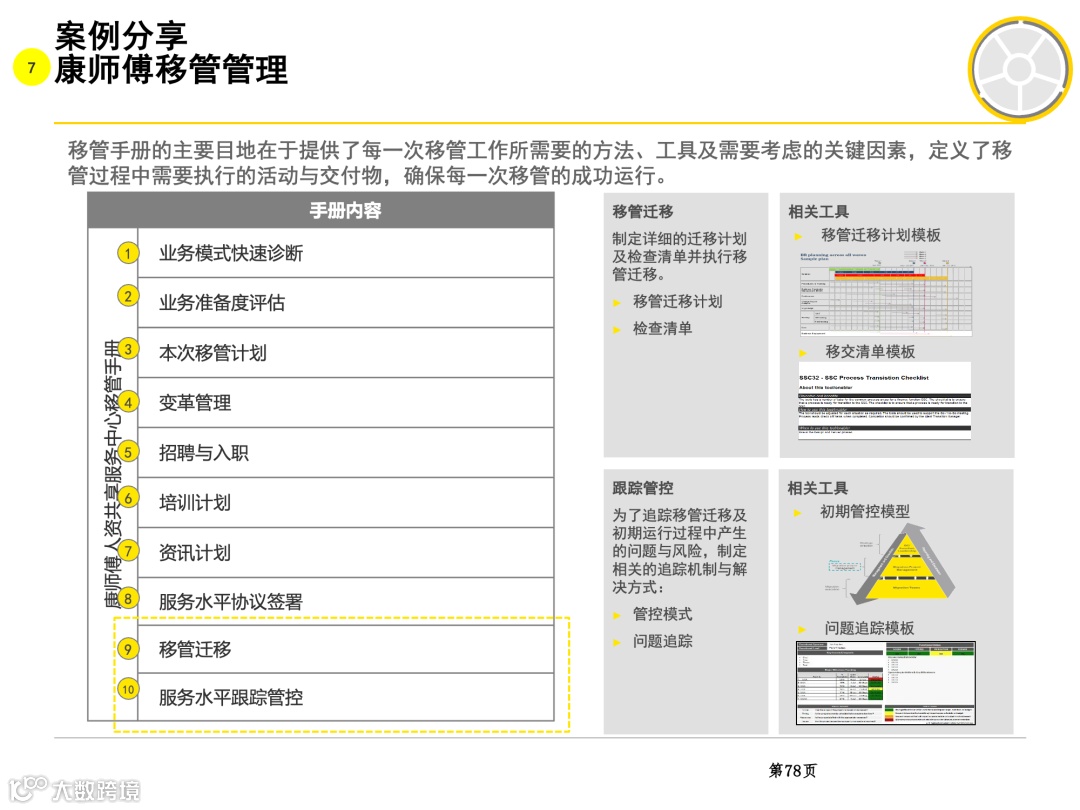Click the lower 相关工具 heading
1080x810 pixels.
click(818, 488)
